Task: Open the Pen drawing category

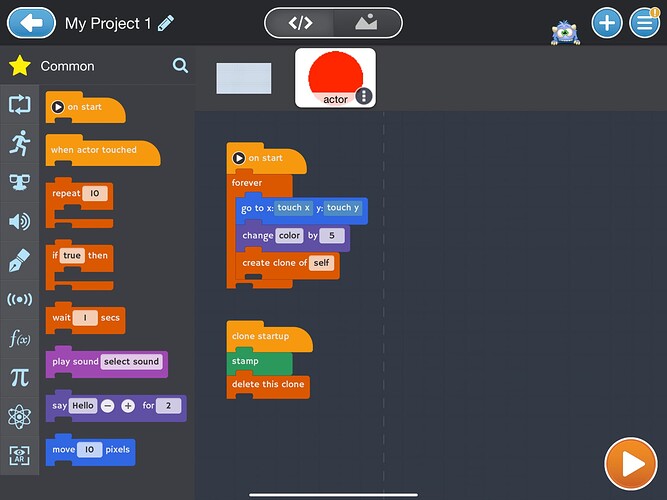Action: [x=20, y=260]
